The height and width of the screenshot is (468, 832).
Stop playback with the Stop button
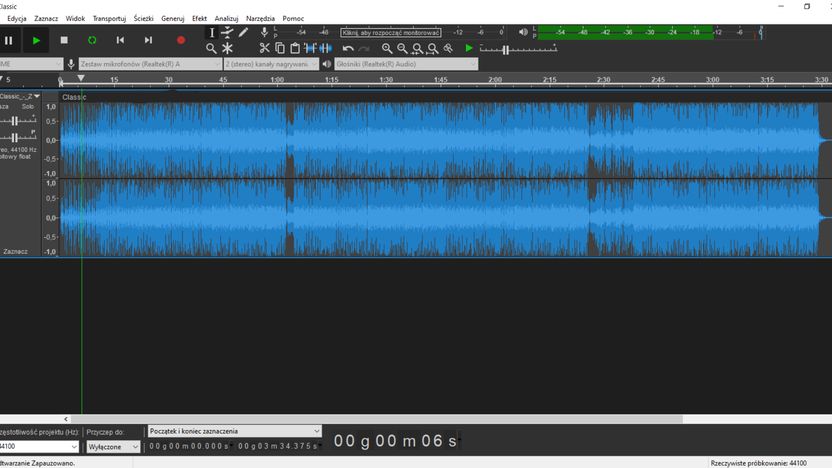(x=64, y=40)
